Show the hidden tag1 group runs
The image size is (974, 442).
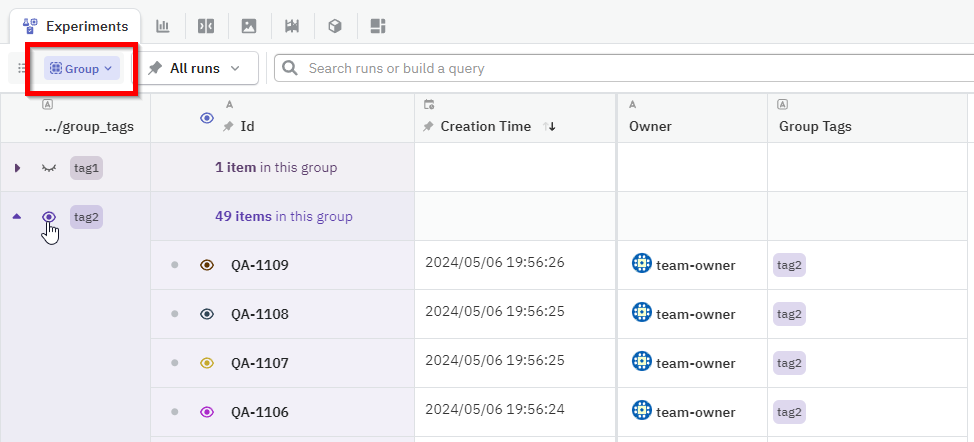tap(48, 168)
